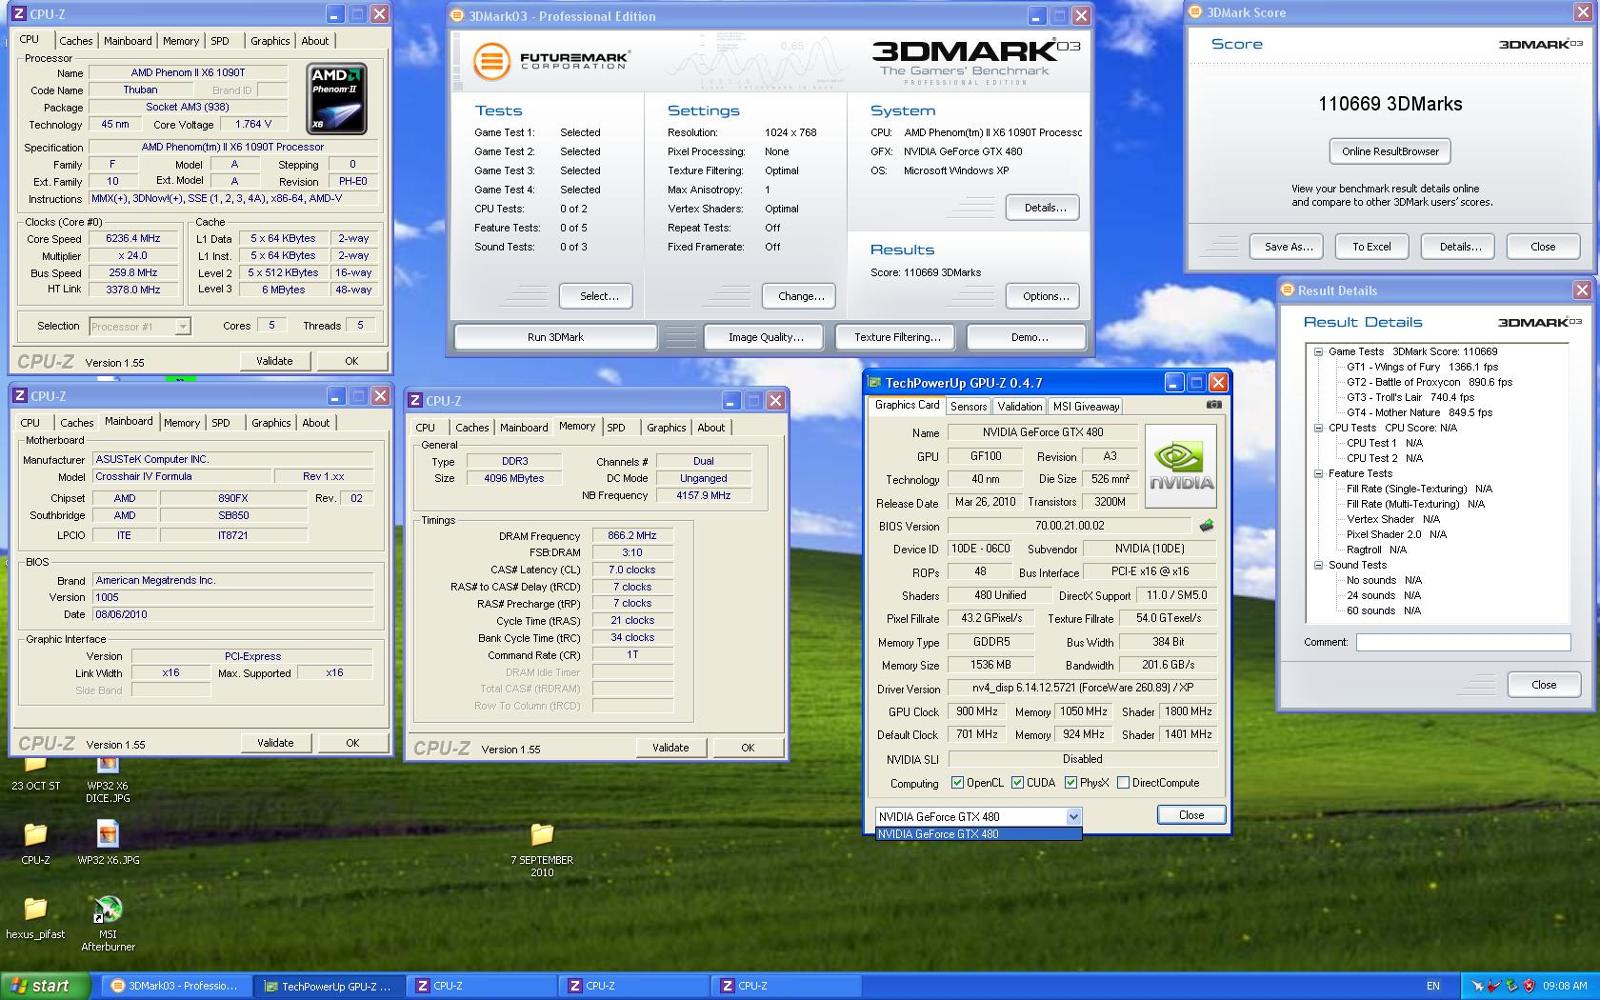Switch to 3DMark03 taskbar button
The height and width of the screenshot is (1000, 1600).
click(x=175, y=986)
